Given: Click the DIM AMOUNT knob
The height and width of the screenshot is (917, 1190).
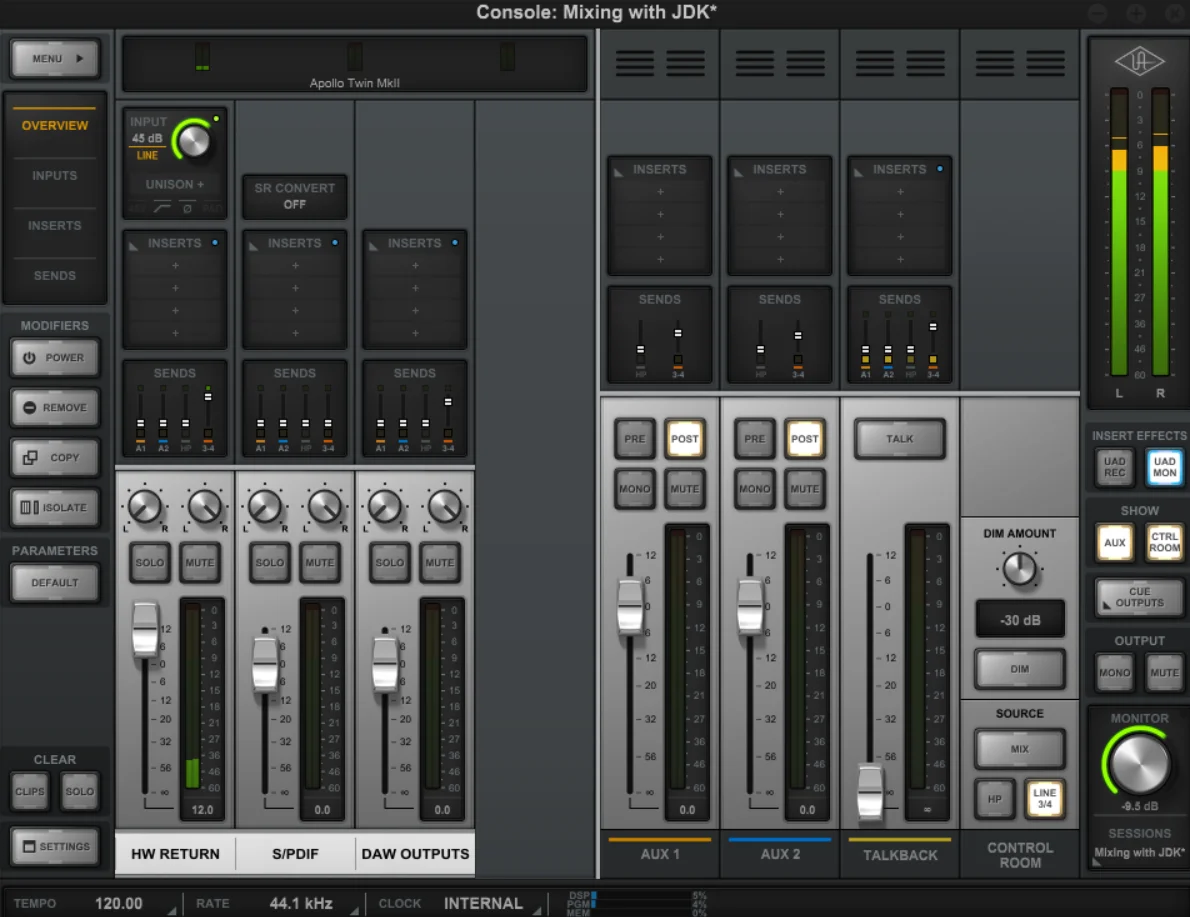Looking at the screenshot, I should pos(1019,569).
